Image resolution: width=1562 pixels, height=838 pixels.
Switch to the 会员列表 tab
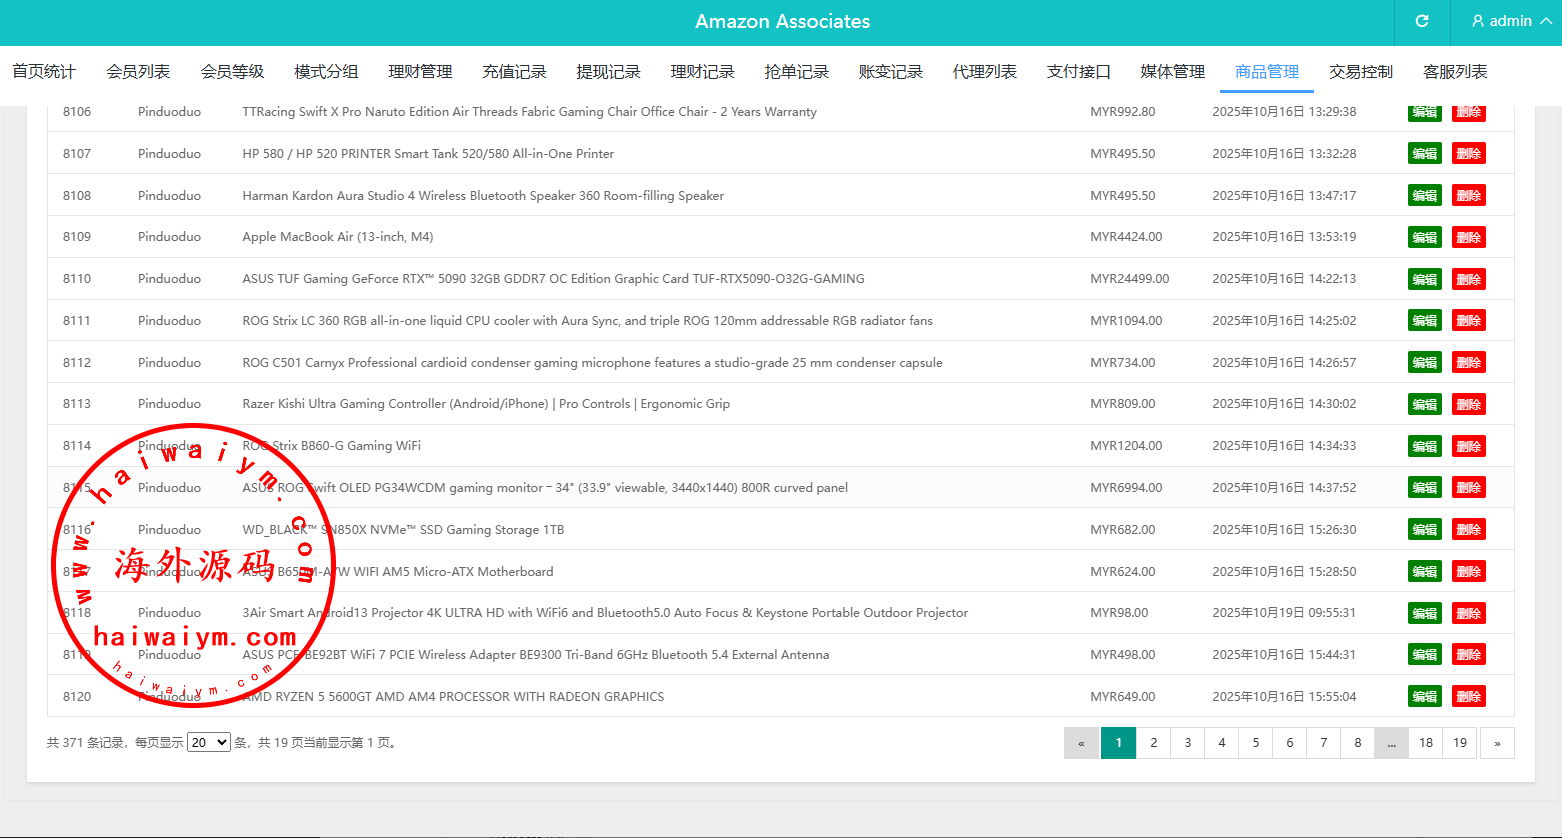coord(138,72)
